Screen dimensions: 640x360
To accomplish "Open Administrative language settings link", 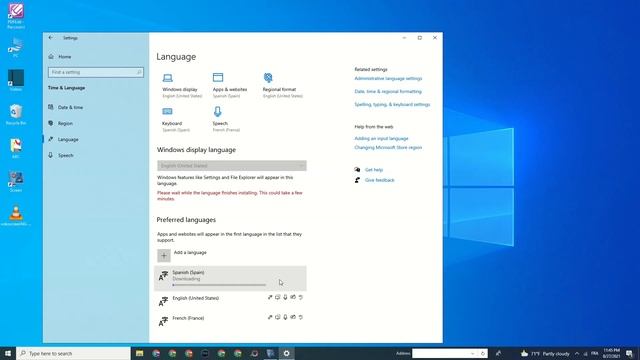I will (x=388, y=78).
